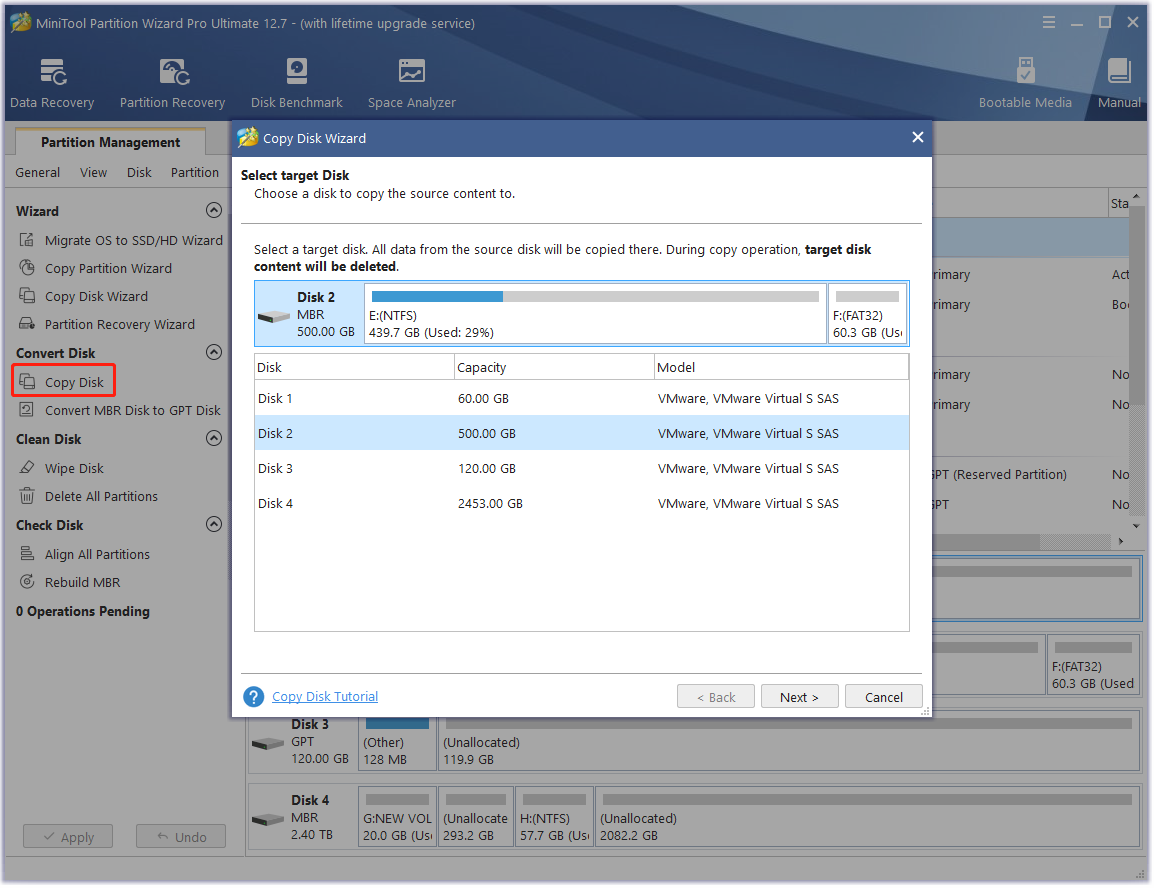The height and width of the screenshot is (888, 1154).
Task: Open the Disk menu
Action: point(139,172)
